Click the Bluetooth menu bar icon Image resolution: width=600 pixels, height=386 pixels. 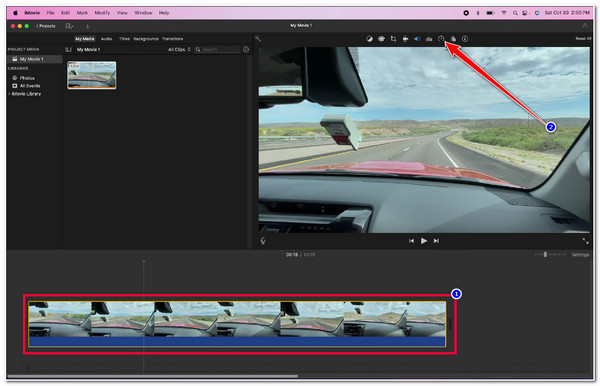point(478,13)
